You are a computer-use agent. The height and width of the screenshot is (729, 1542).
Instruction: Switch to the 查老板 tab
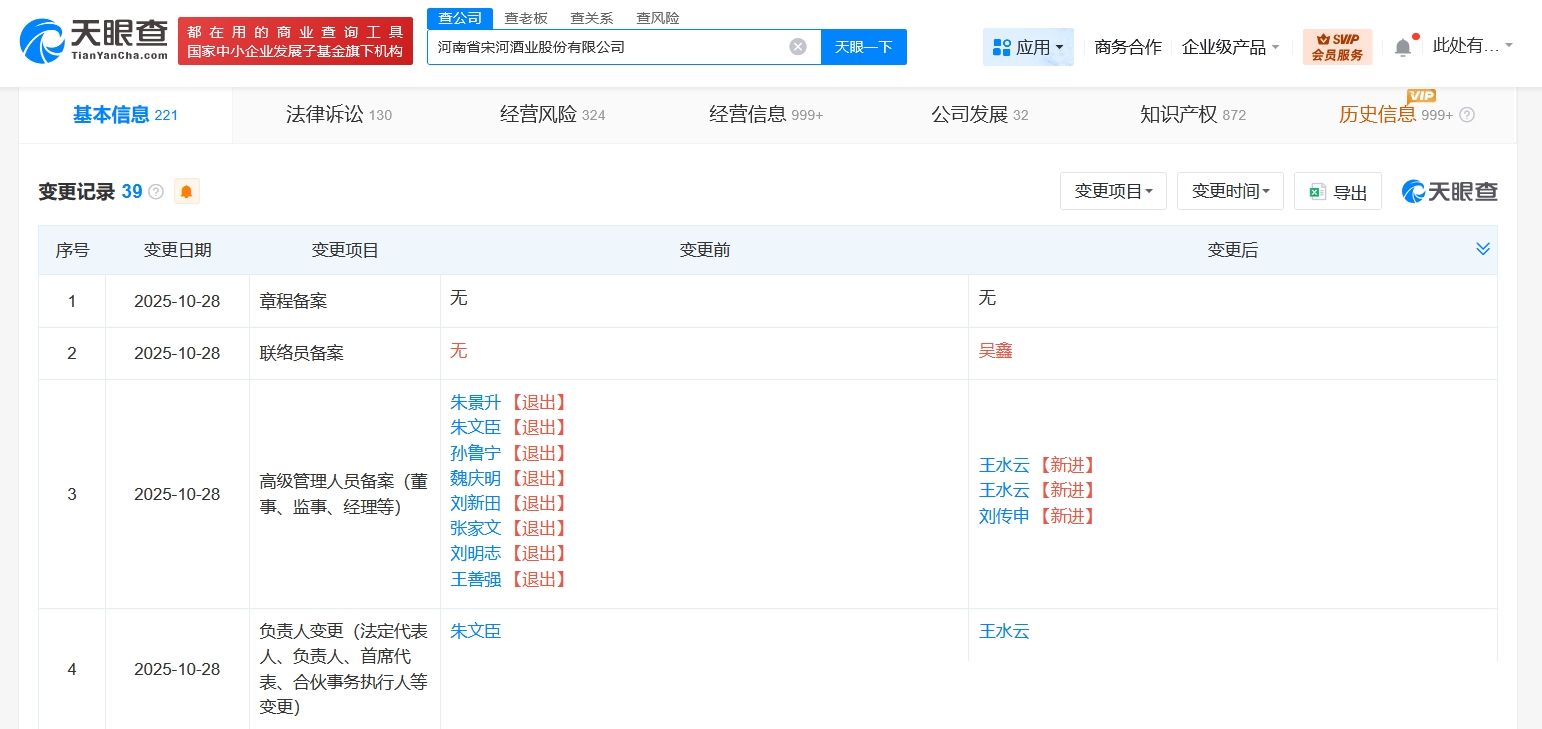(527, 17)
